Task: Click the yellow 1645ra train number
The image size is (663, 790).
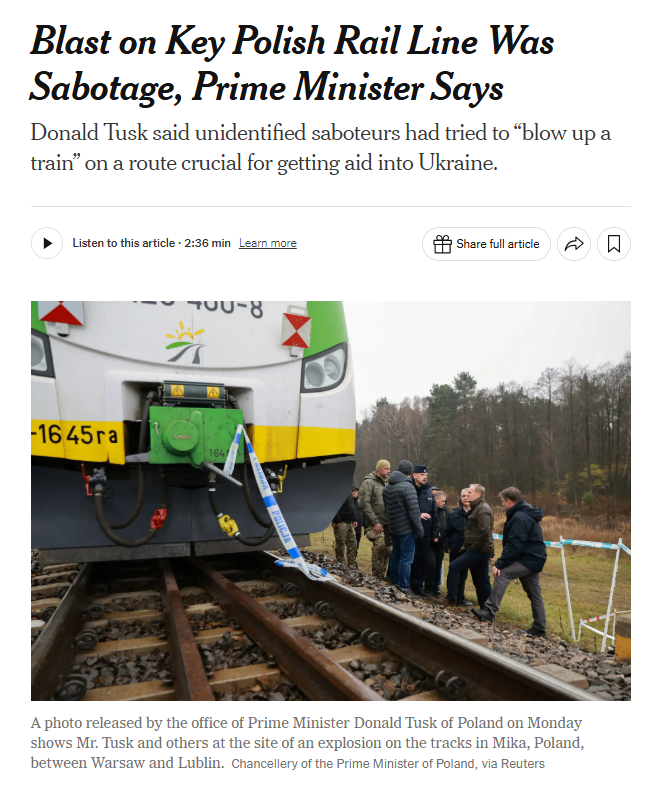Action: pos(76,434)
